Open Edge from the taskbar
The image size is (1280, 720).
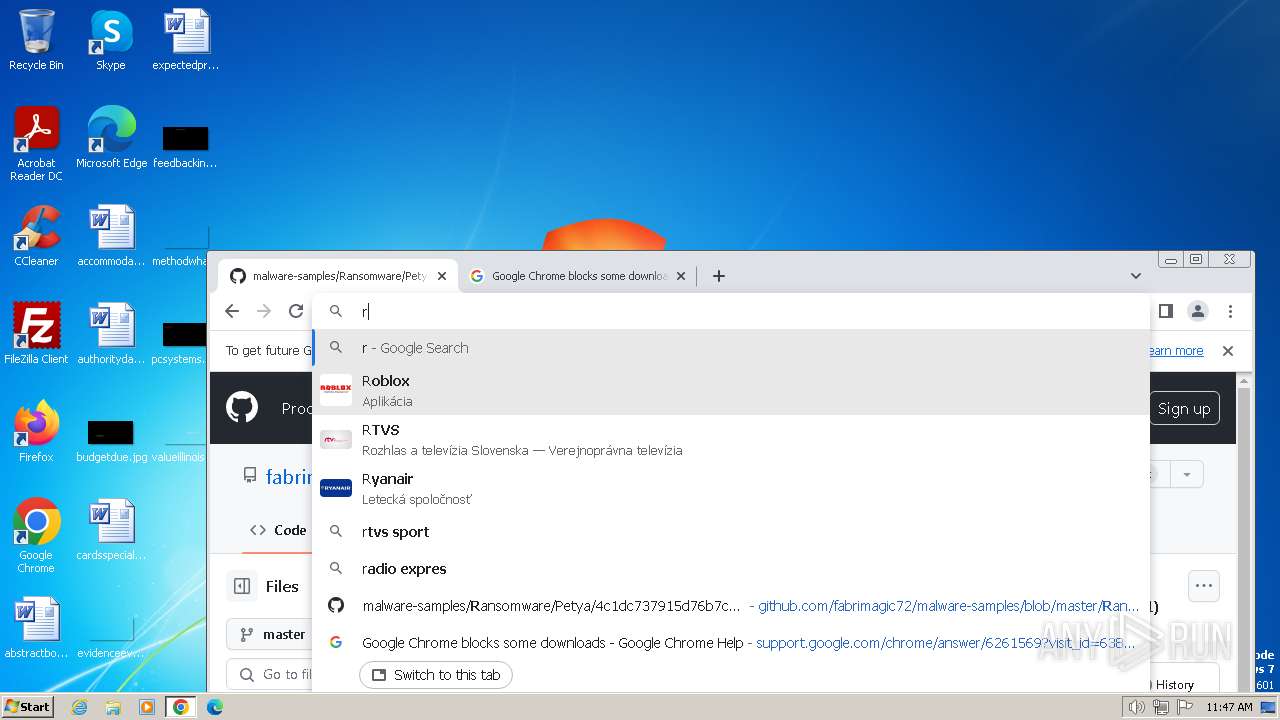pyautogui.click(x=214, y=707)
